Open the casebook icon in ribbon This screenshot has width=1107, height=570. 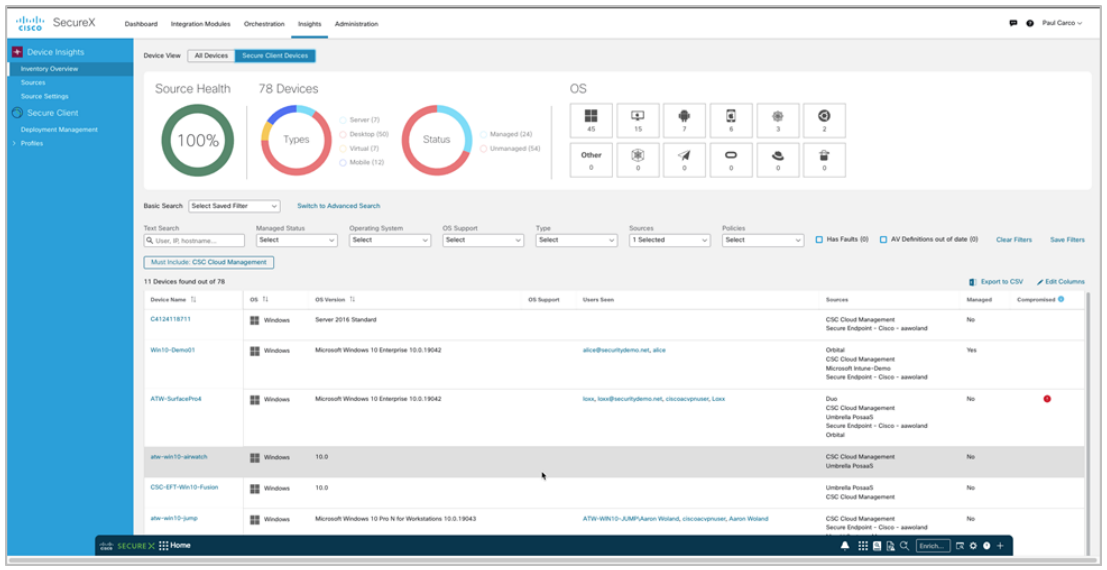(877, 546)
